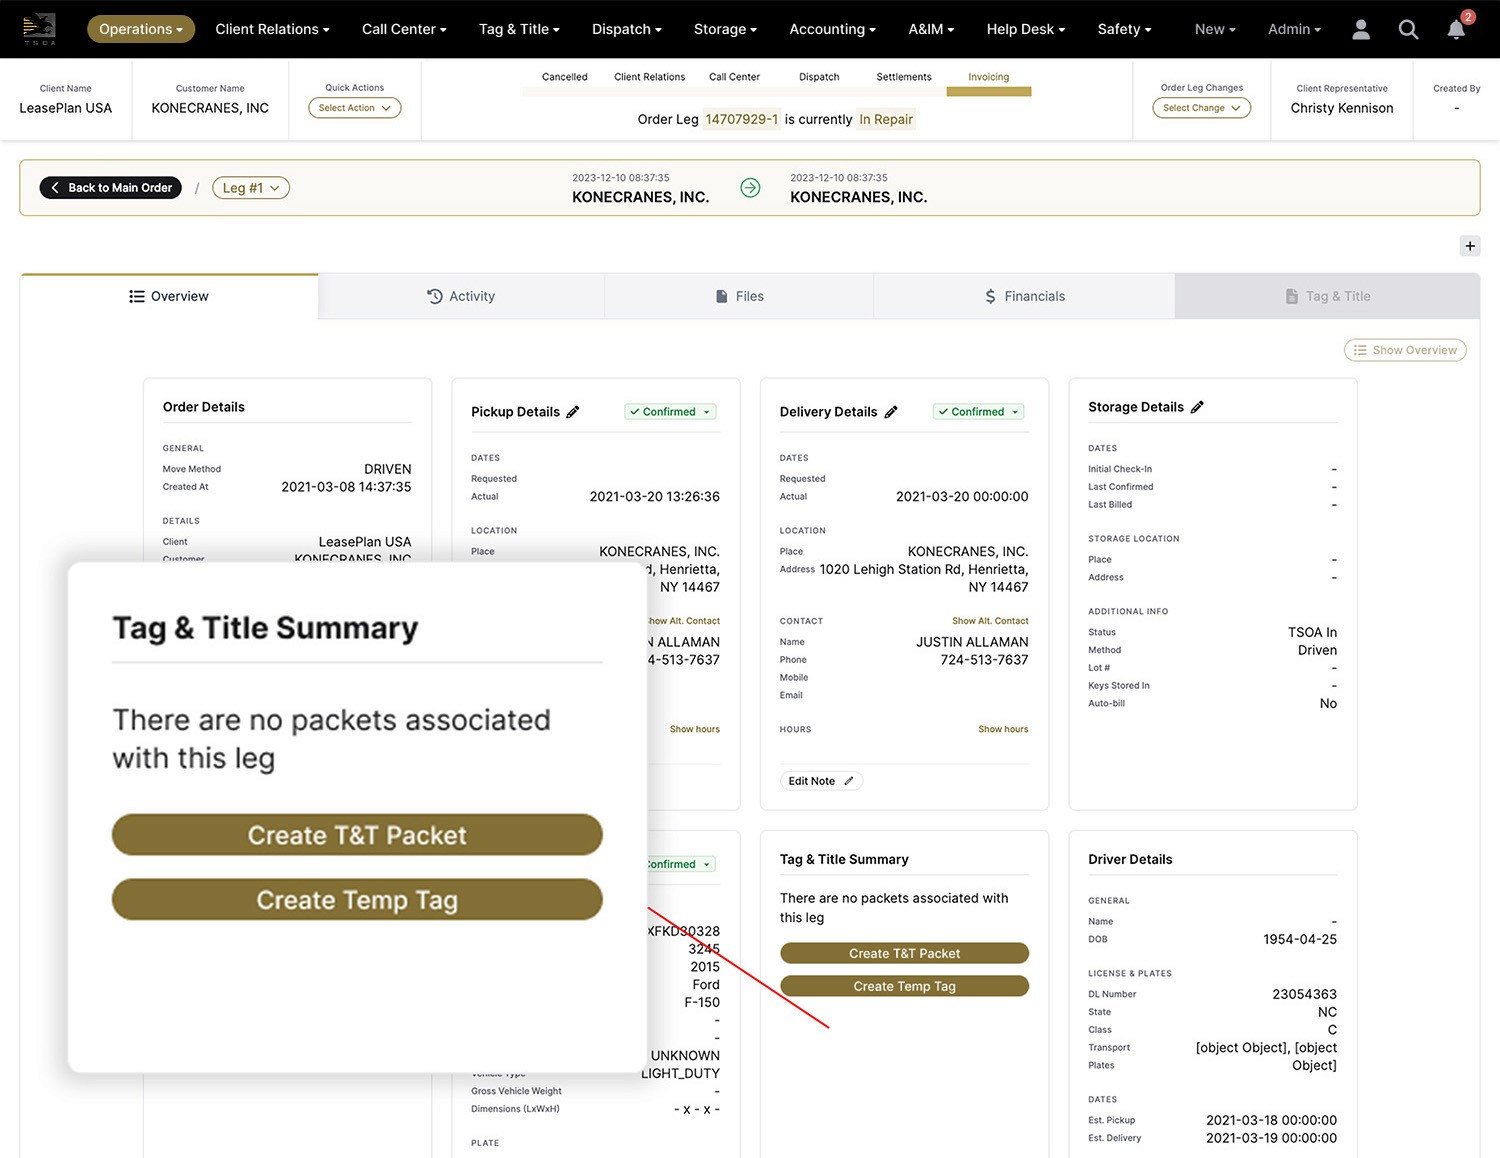Select the Invoicing status stage

coord(988,77)
